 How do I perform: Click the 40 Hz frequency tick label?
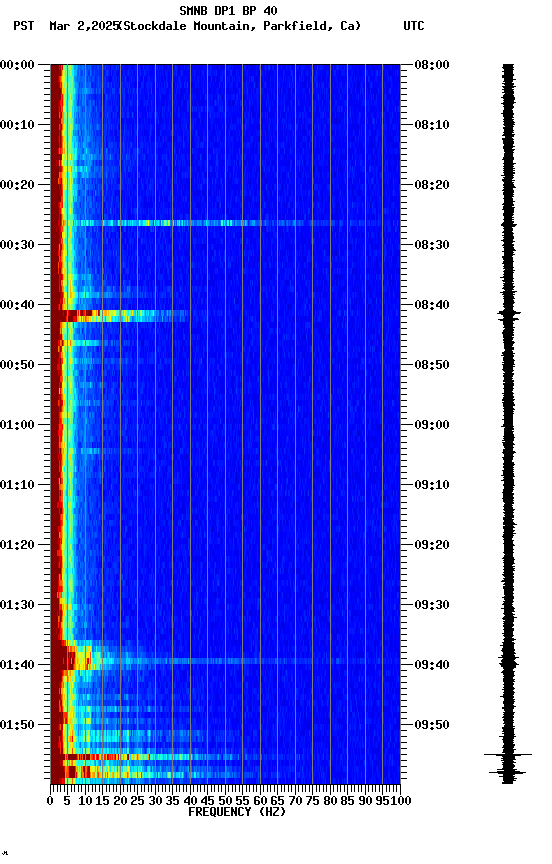(190, 801)
